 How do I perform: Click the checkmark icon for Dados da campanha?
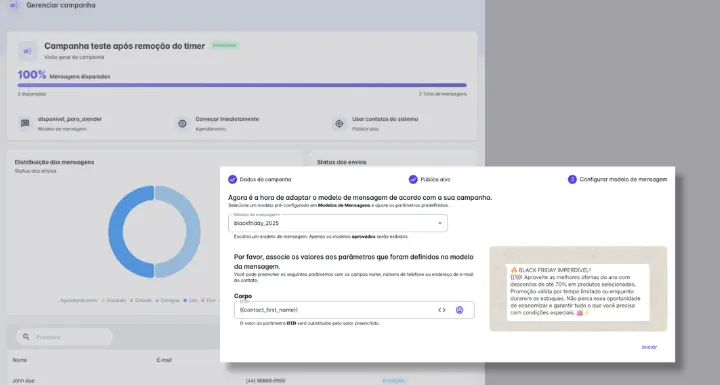(x=232, y=179)
